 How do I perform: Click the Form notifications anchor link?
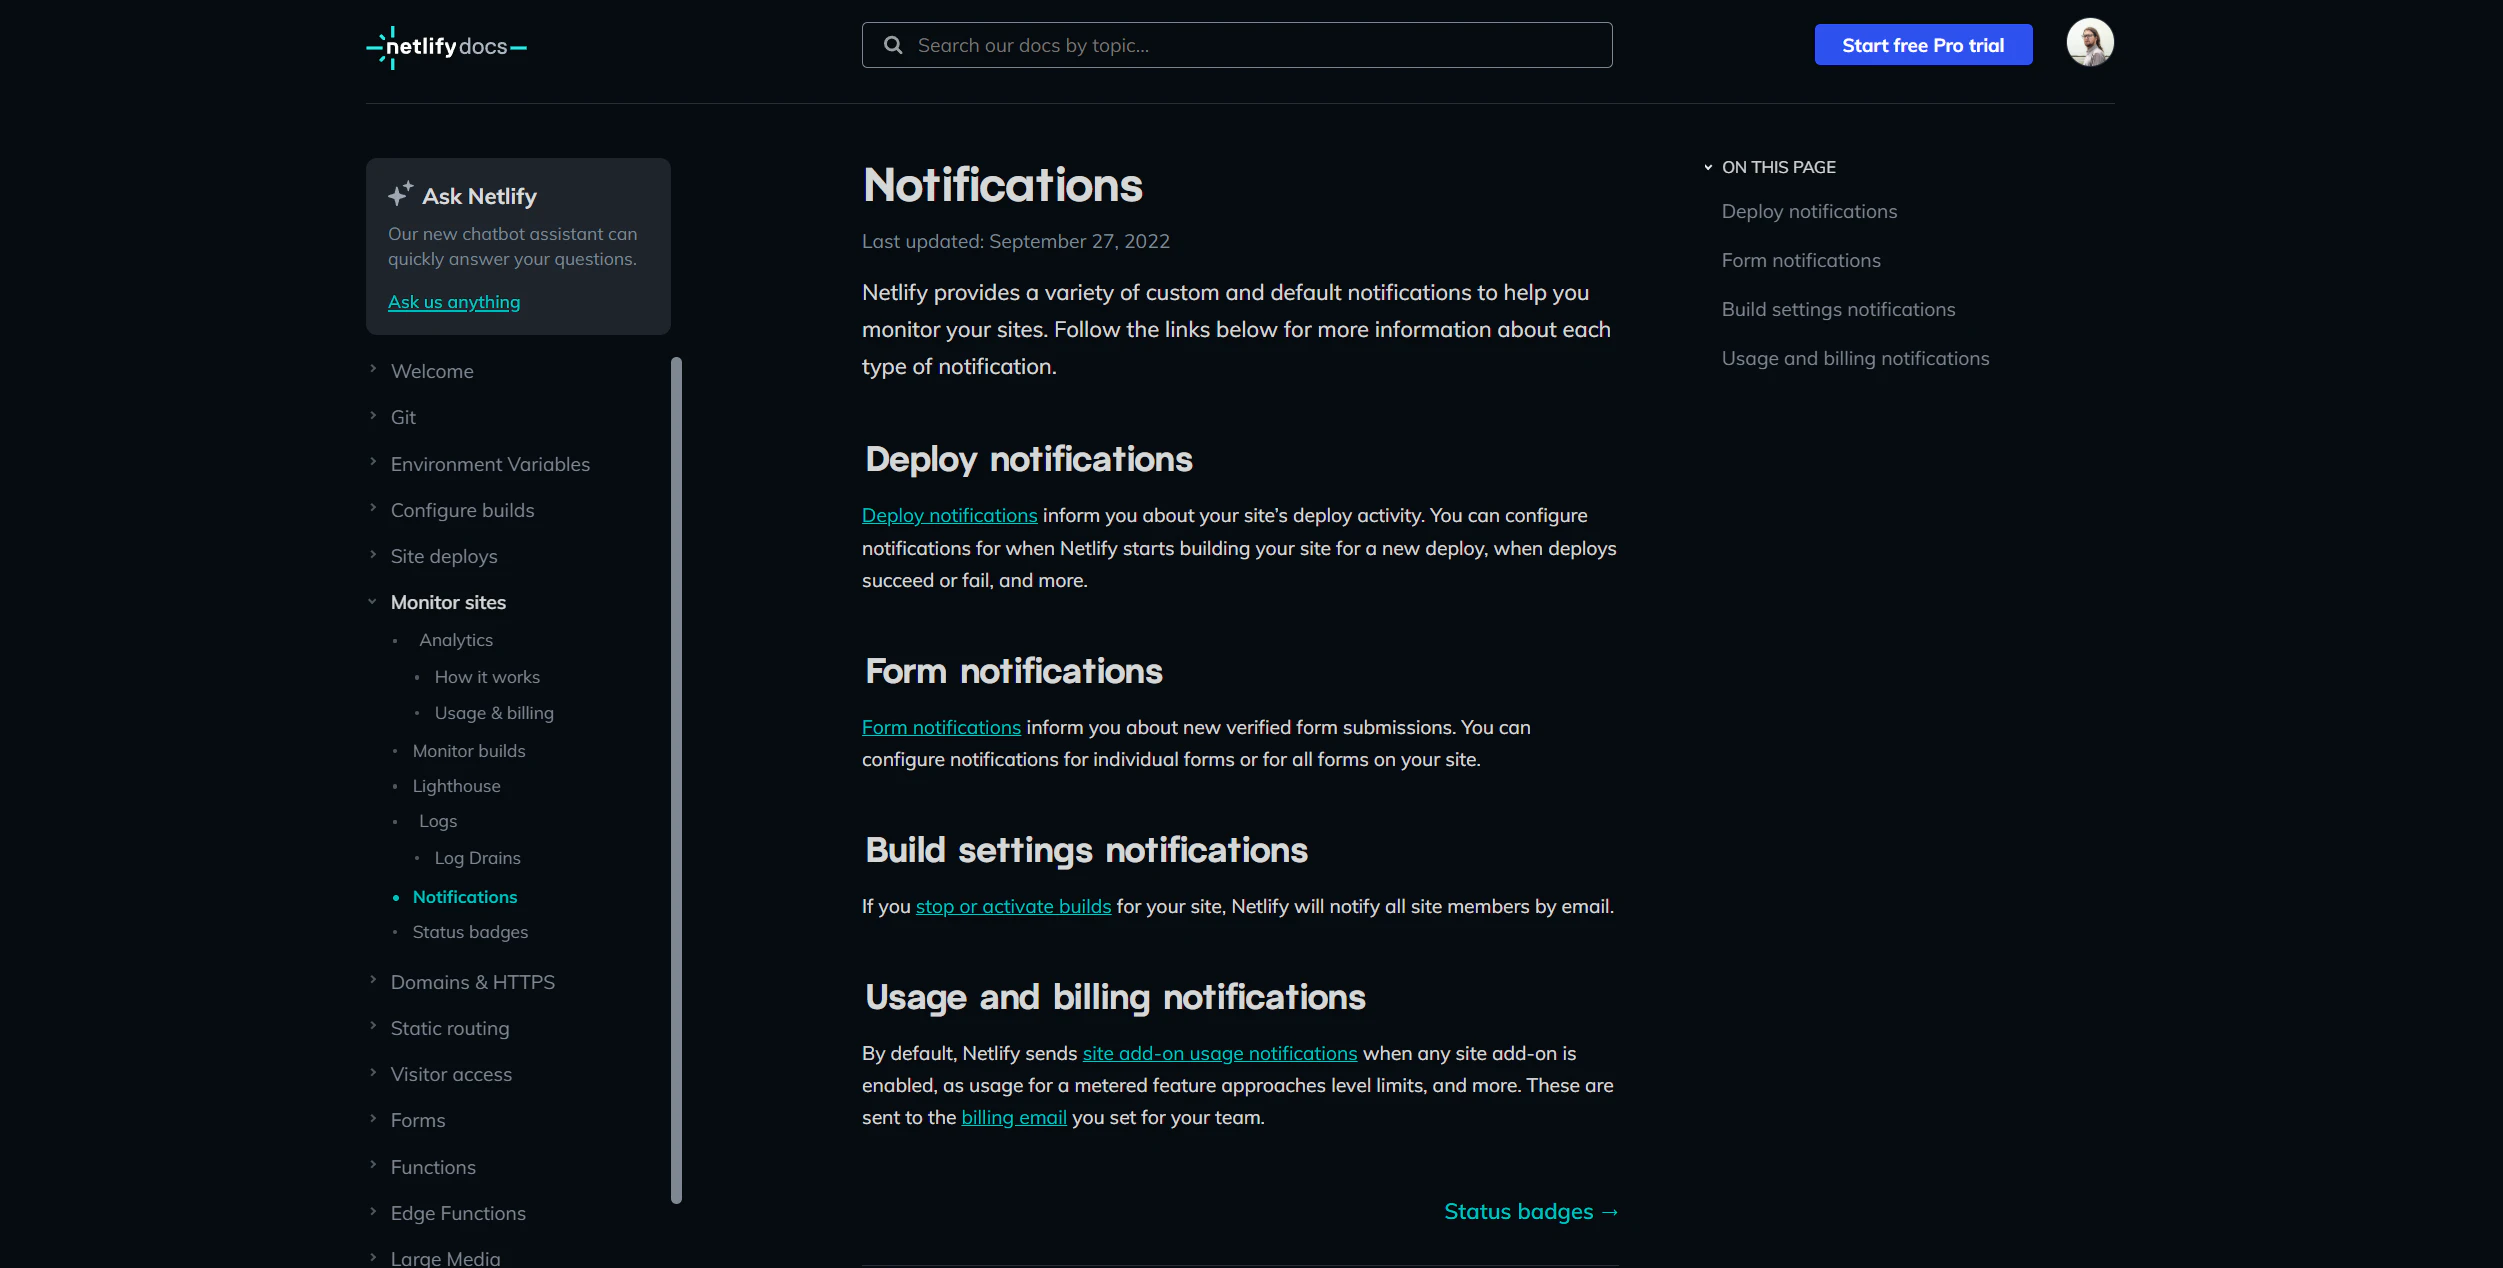[1801, 259]
